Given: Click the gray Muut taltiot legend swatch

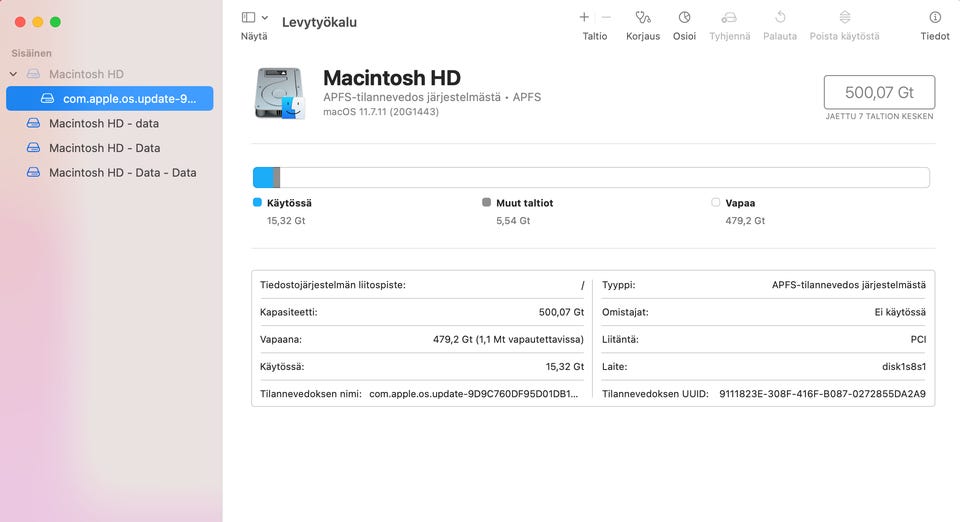Looking at the screenshot, I should click(486, 203).
